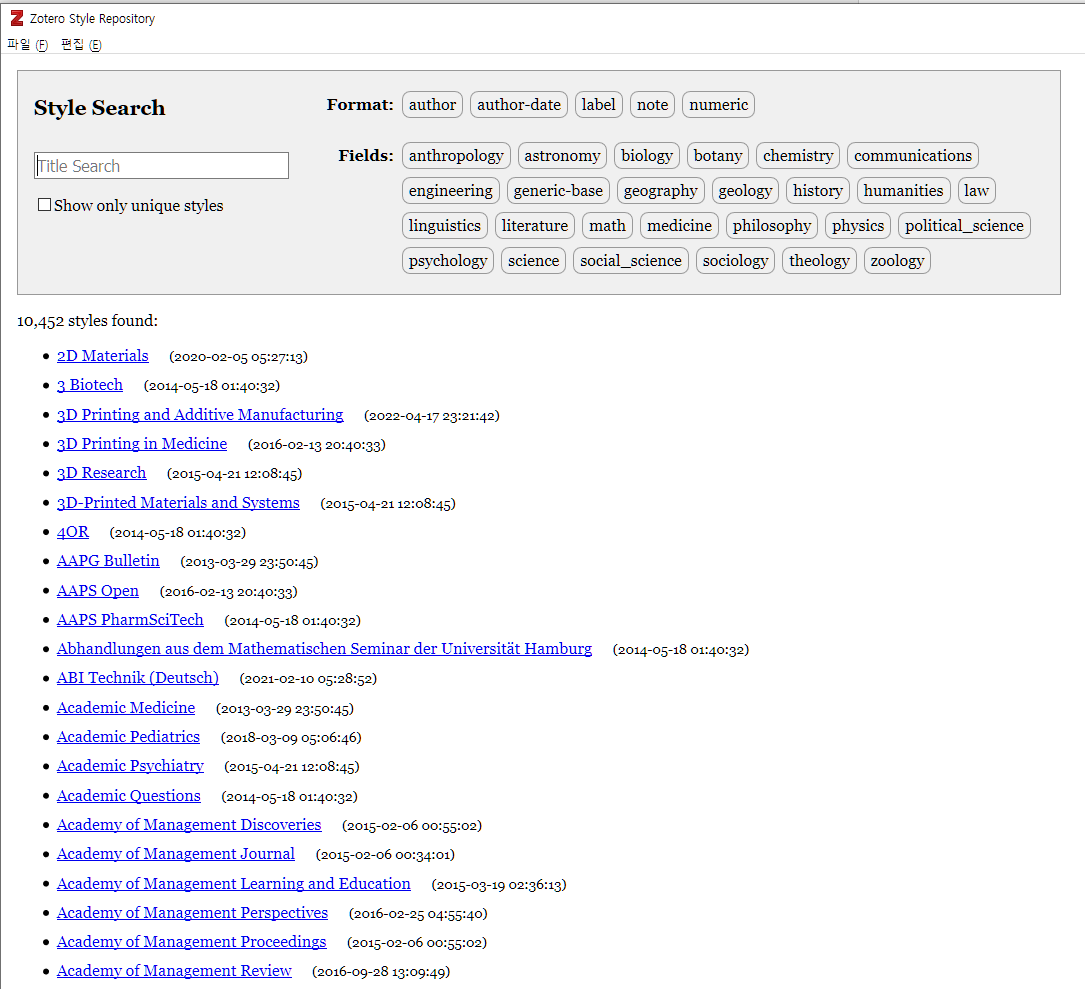1085x989 pixels.
Task: Select the science field tag
Action: tap(533, 260)
